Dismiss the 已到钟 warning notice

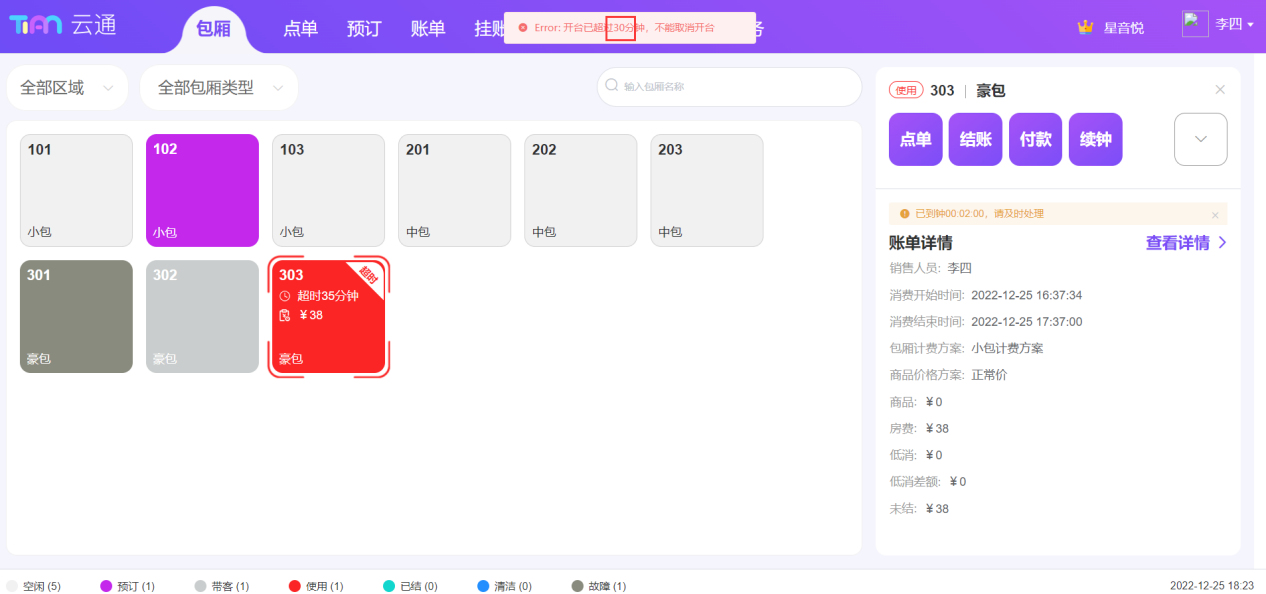click(x=1215, y=215)
